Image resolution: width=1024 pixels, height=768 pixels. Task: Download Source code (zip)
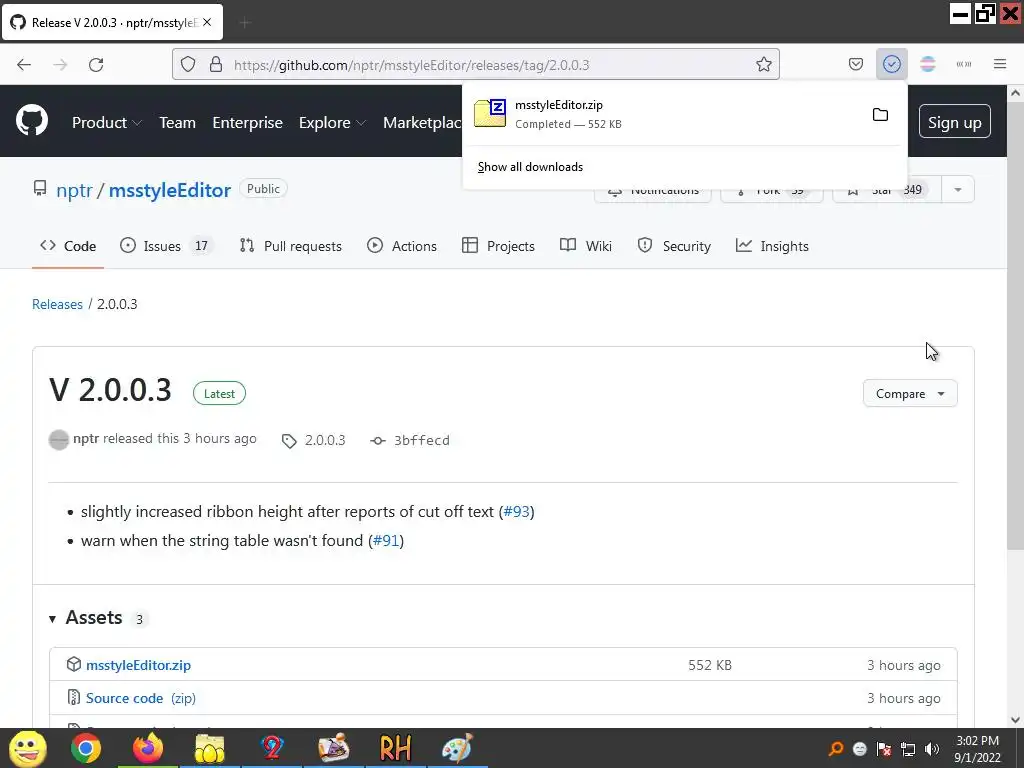click(x=141, y=698)
